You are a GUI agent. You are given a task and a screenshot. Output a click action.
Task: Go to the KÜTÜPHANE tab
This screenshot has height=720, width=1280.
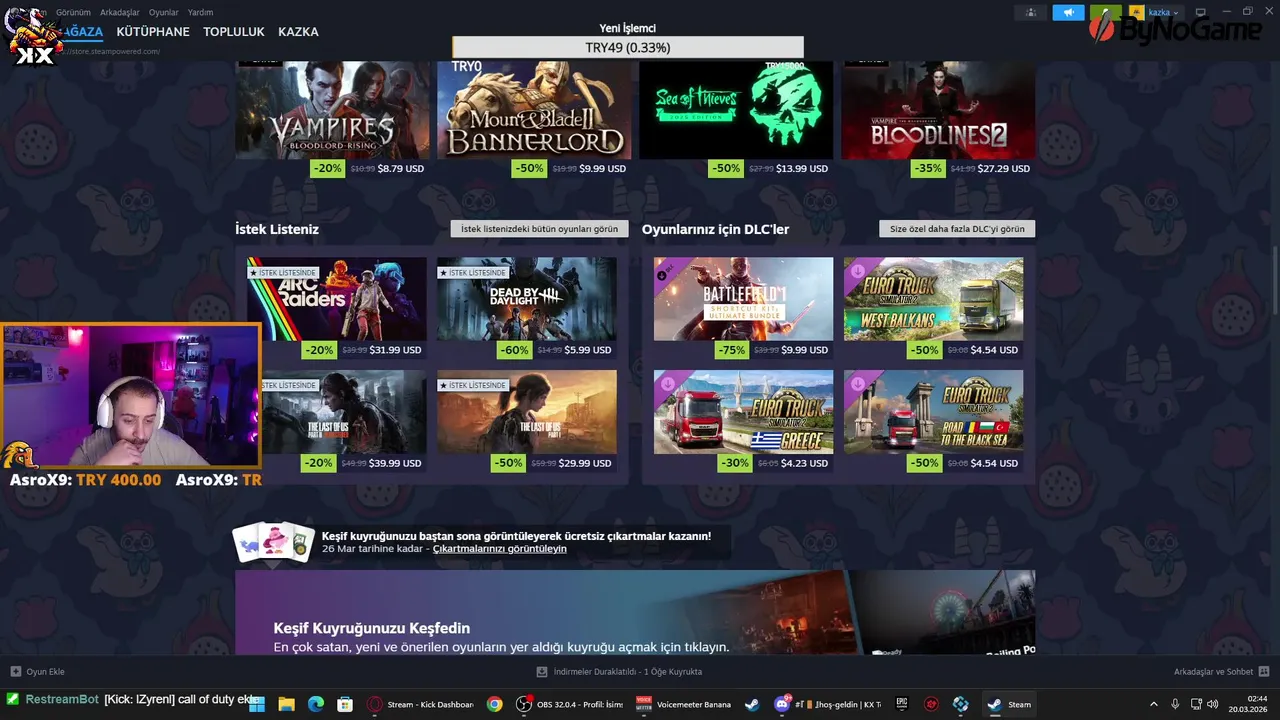pos(153,32)
